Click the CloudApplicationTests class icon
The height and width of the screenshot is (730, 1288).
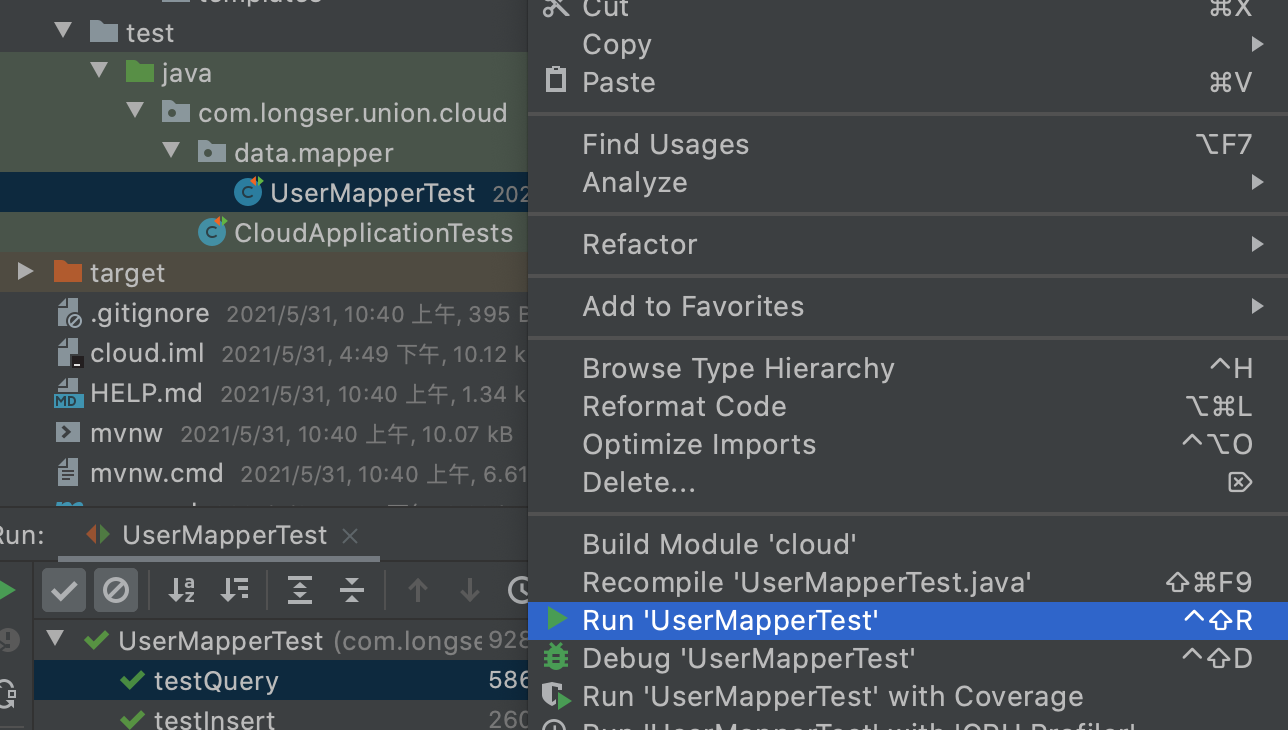(212, 232)
